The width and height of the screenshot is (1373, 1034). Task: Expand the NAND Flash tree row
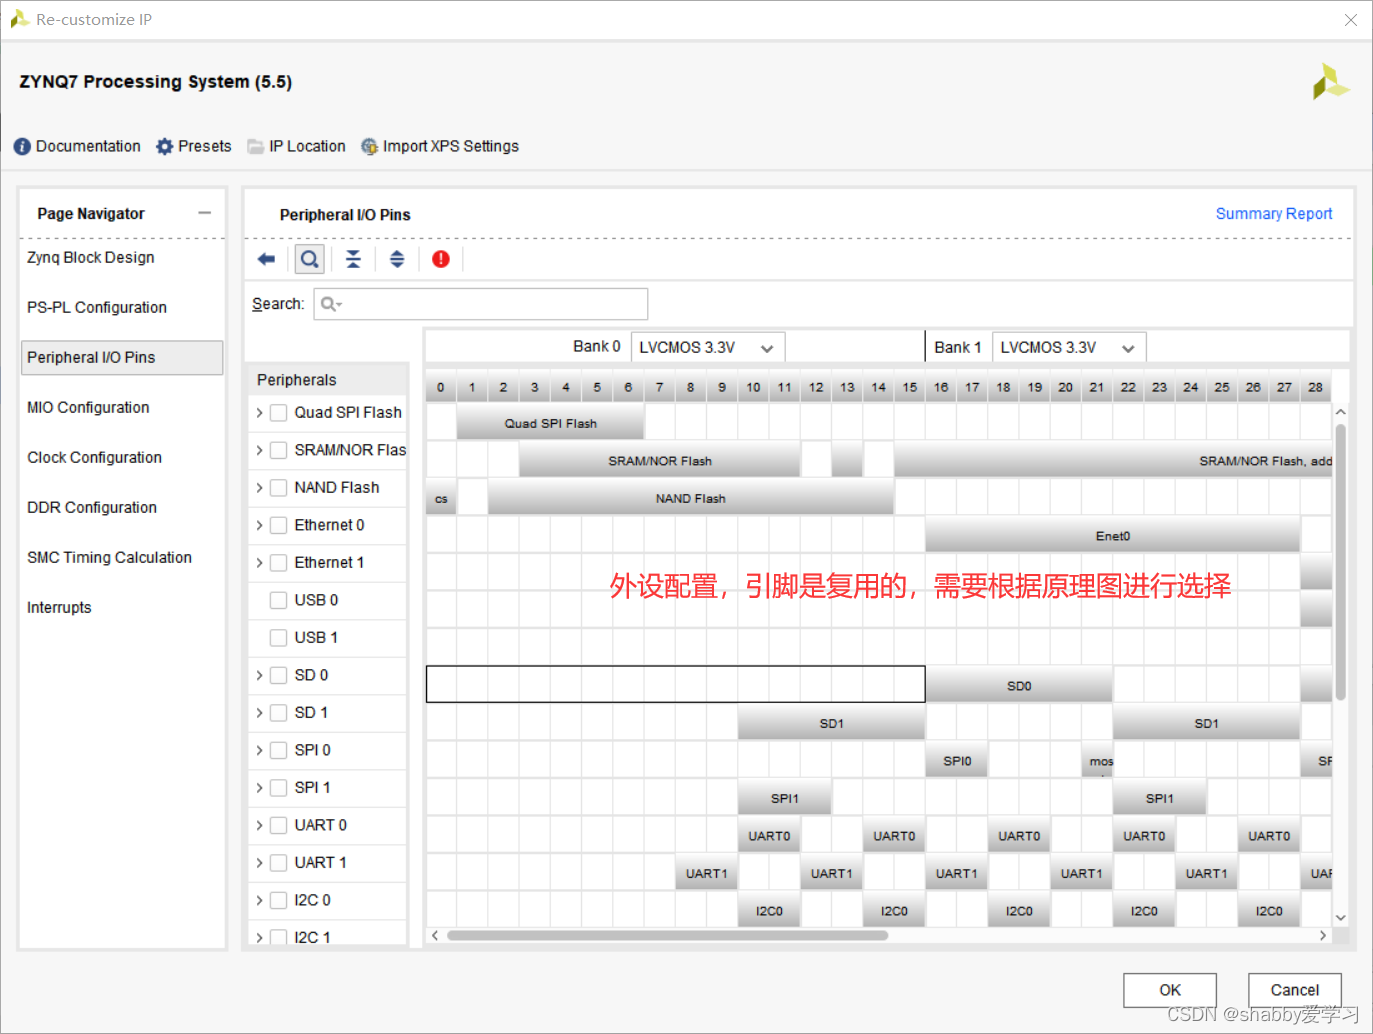[259, 488]
